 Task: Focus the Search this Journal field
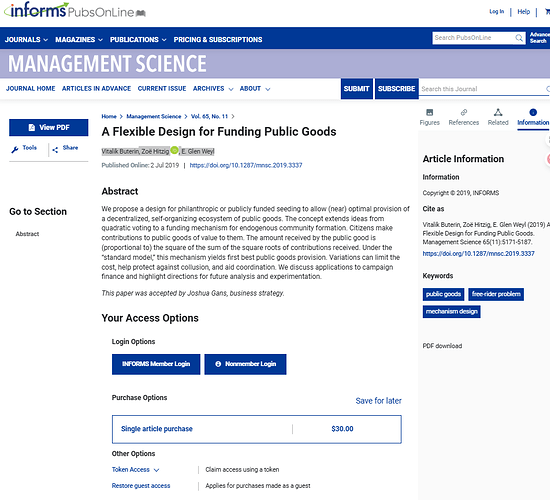click(x=483, y=89)
